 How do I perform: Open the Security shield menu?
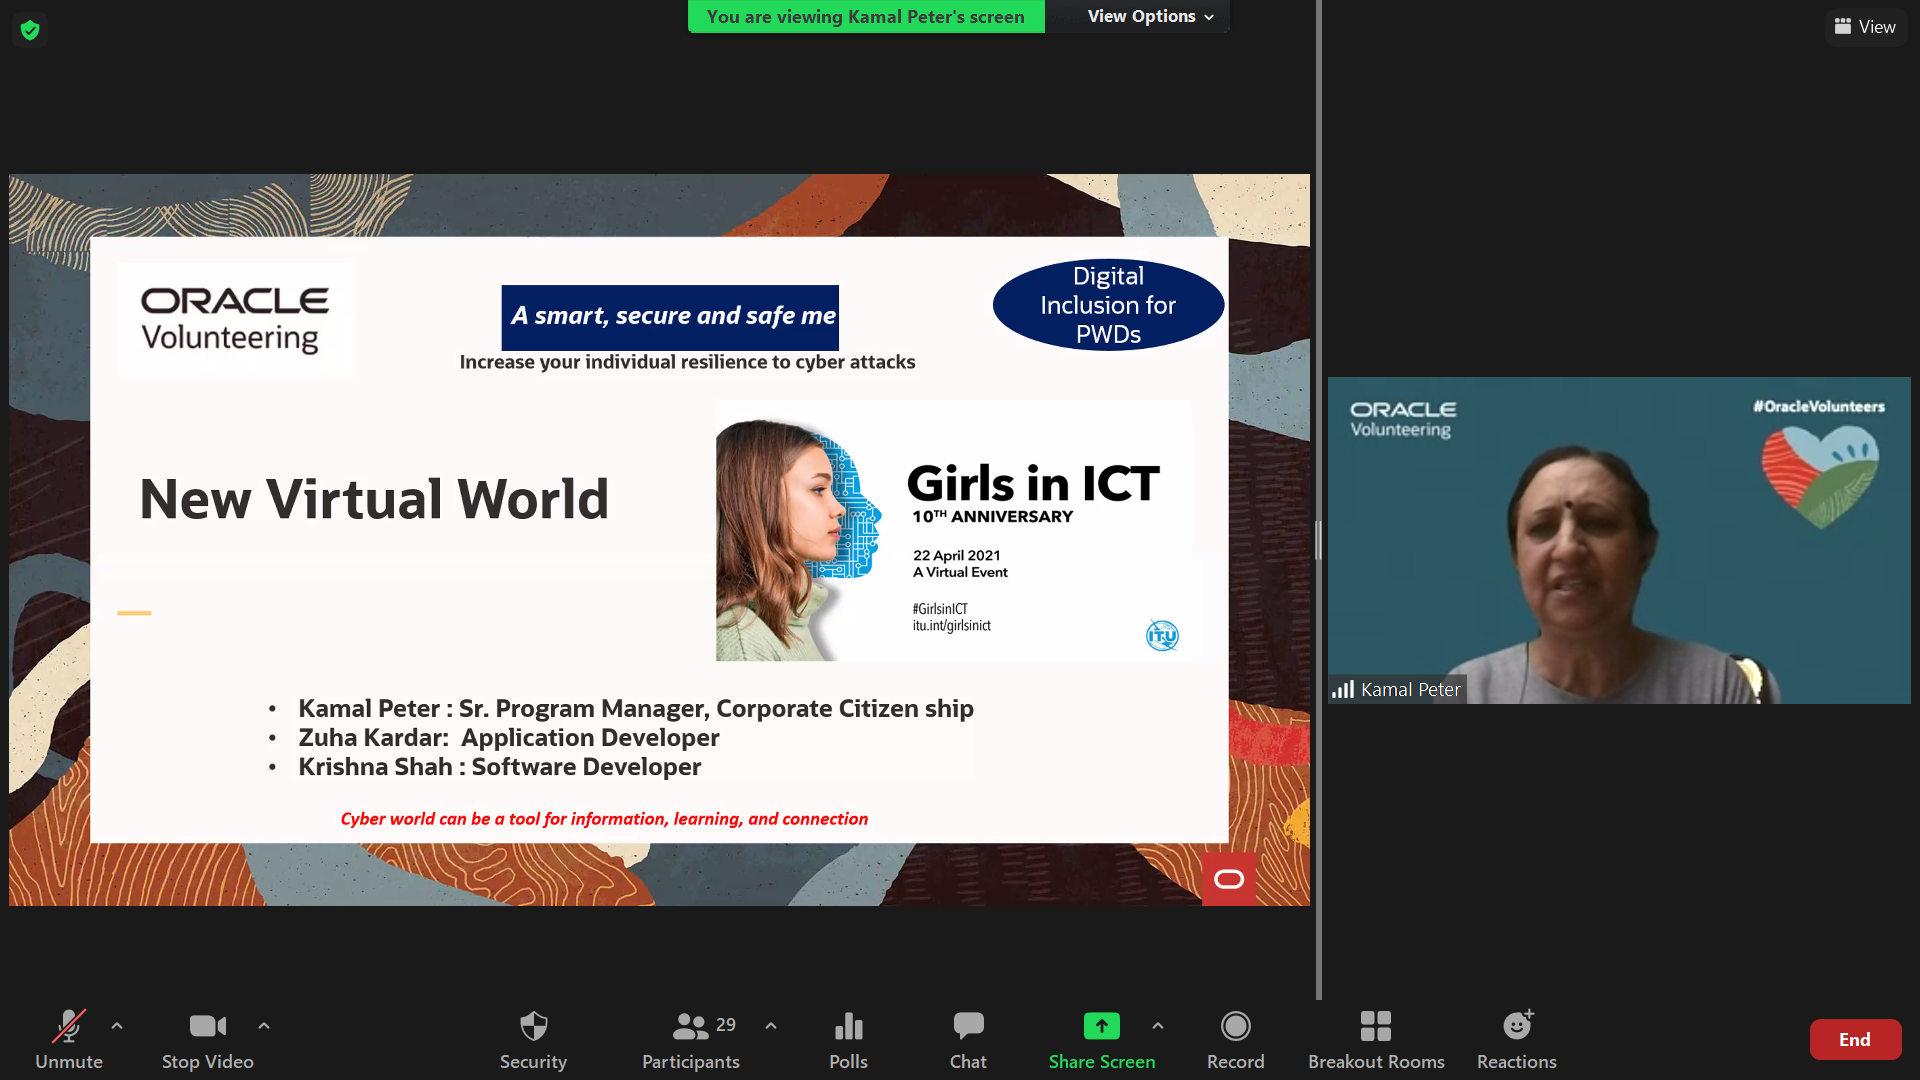click(533, 1040)
